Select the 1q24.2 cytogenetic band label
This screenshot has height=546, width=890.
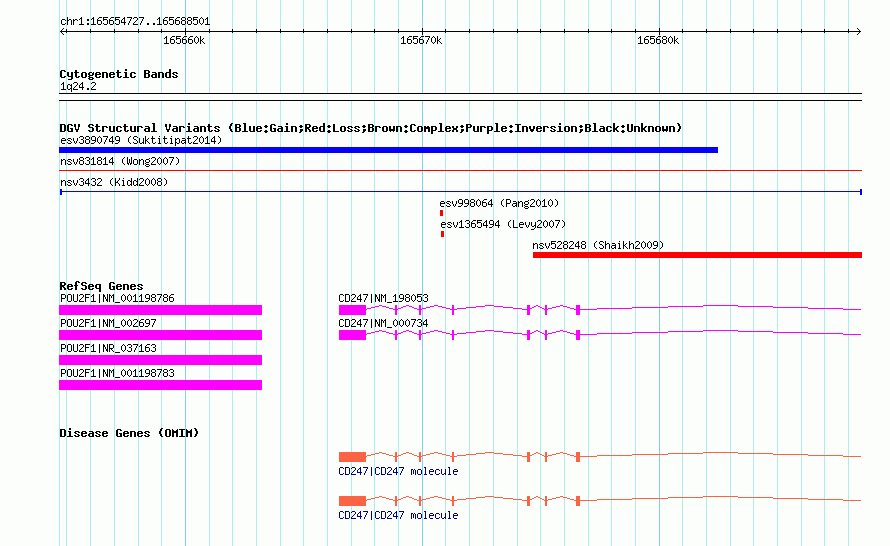(x=78, y=86)
